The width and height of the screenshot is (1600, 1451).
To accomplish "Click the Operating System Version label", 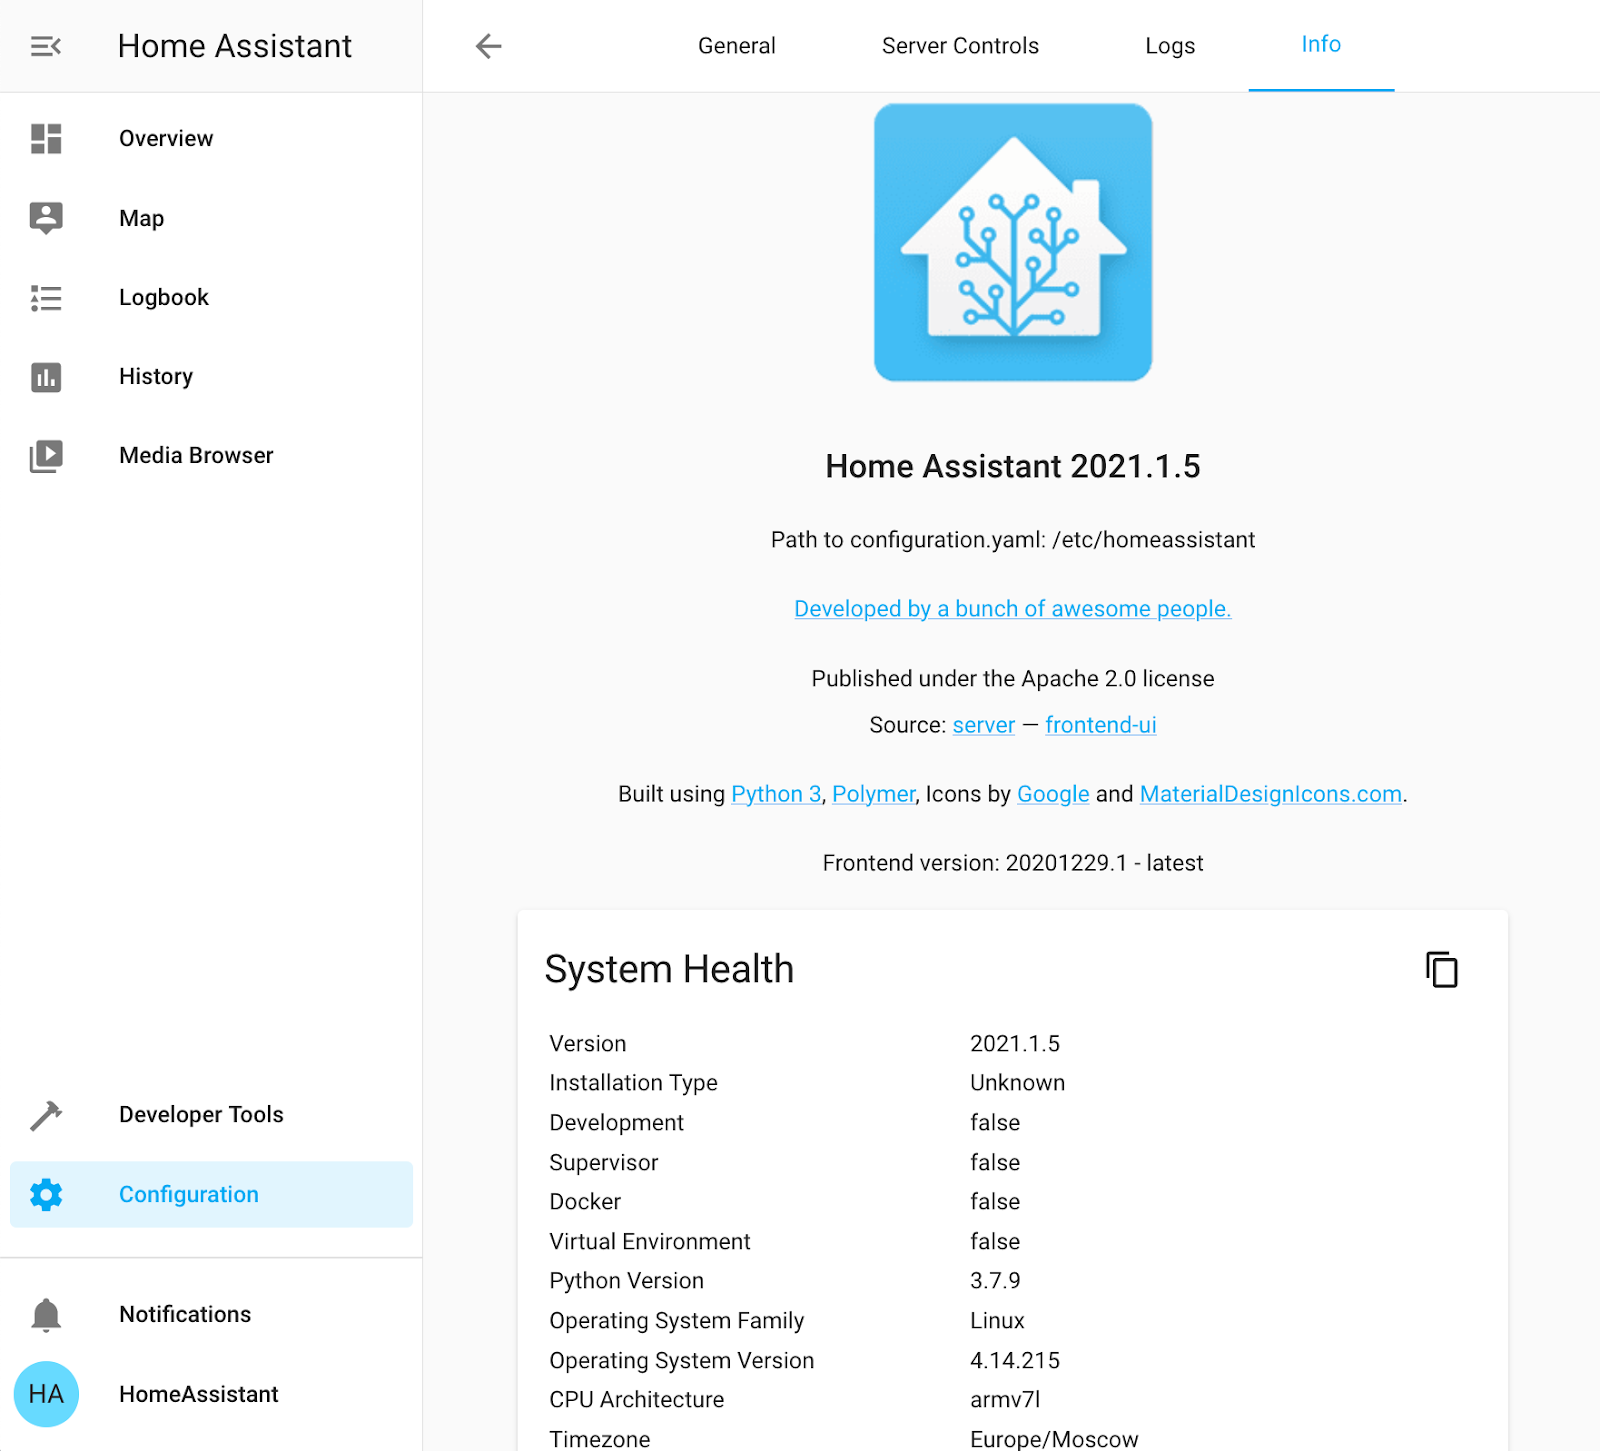I will [x=682, y=1361].
